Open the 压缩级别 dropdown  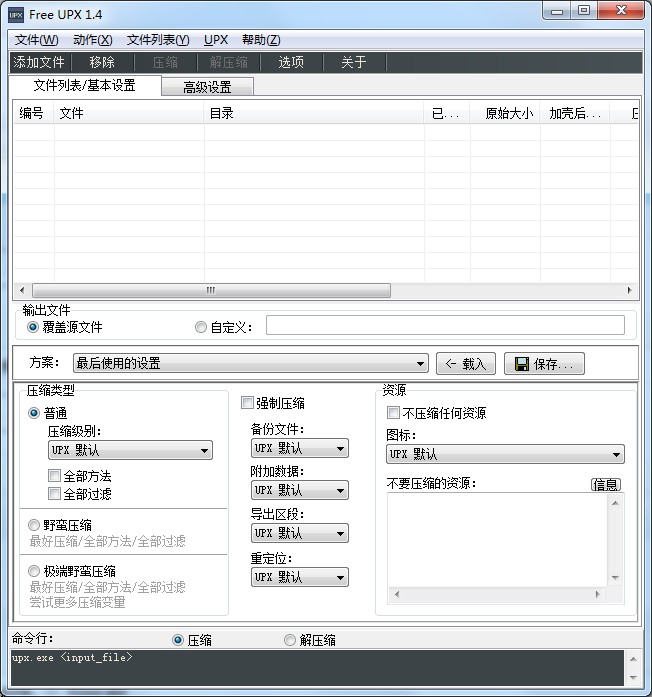pyautogui.click(x=130, y=450)
